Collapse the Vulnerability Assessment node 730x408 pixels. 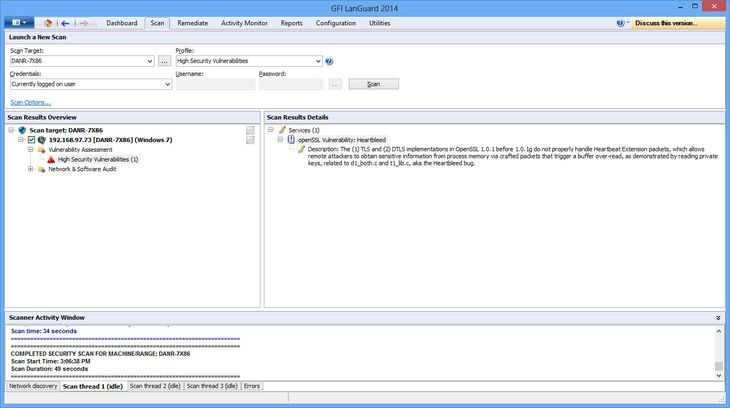pos(31,150)
